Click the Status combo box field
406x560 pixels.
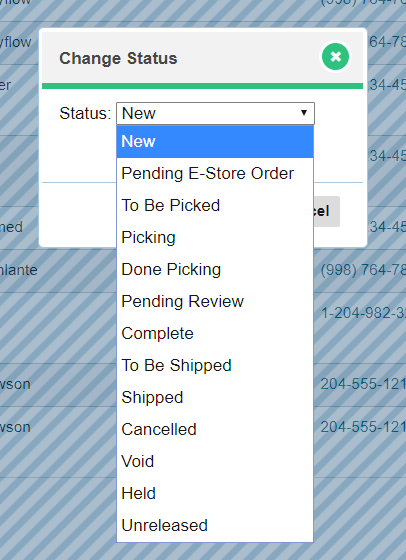(215, 113)
